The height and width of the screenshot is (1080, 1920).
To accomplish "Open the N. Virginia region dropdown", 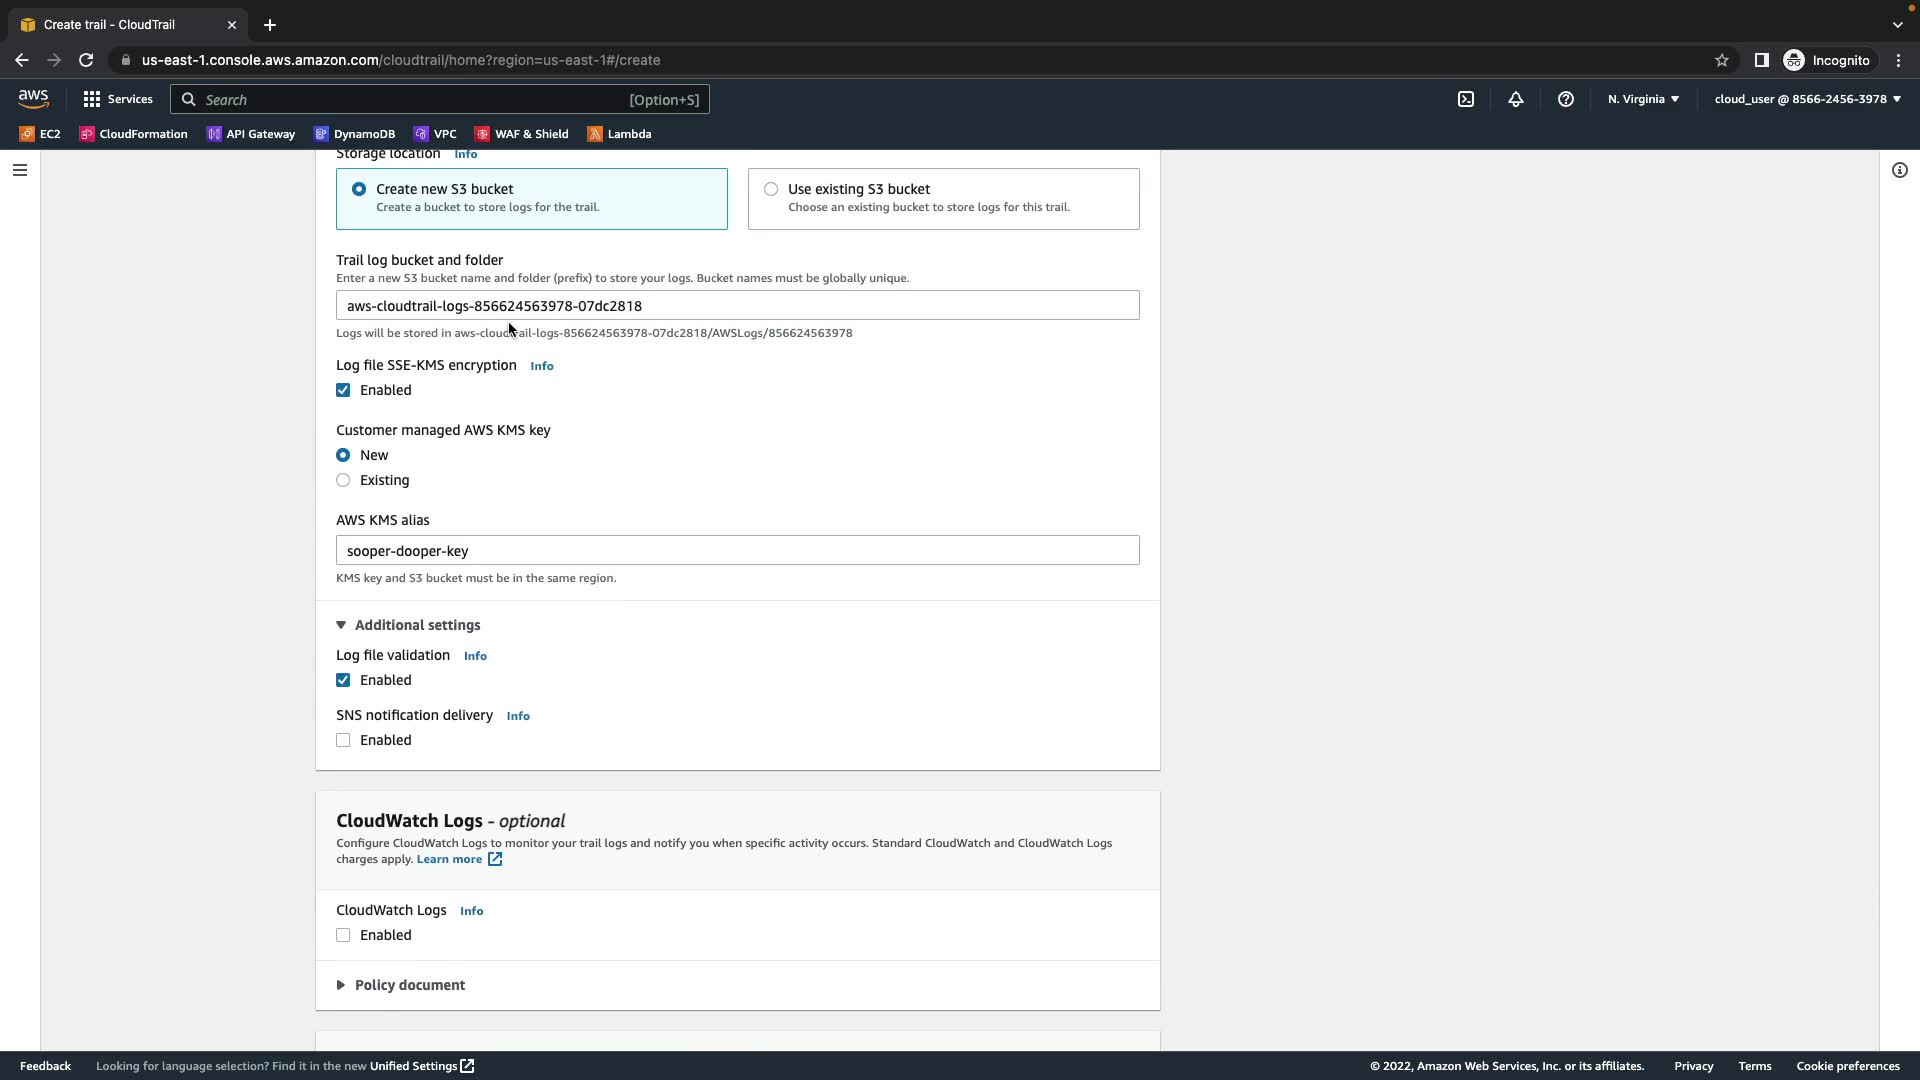I will (1643, 99).
